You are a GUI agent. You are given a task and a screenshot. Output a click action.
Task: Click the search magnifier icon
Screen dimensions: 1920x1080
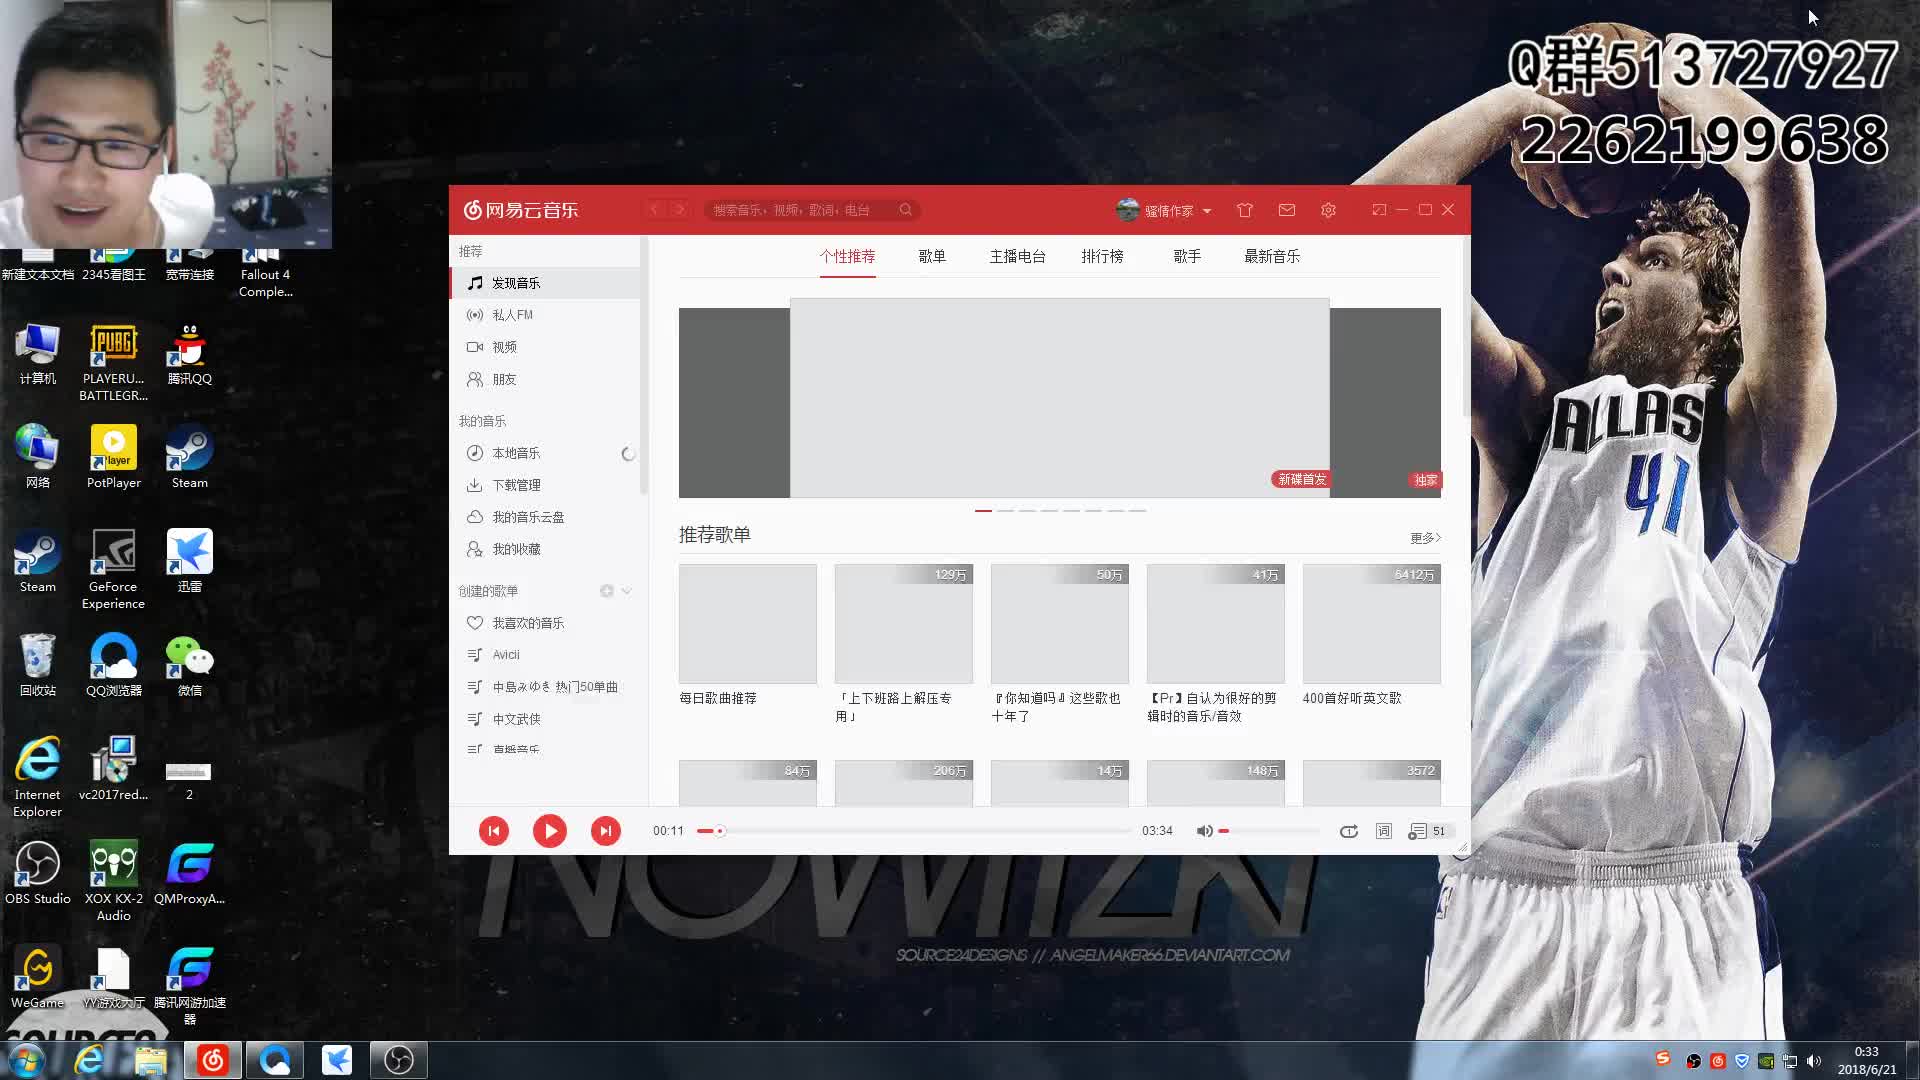click(905, 210)
